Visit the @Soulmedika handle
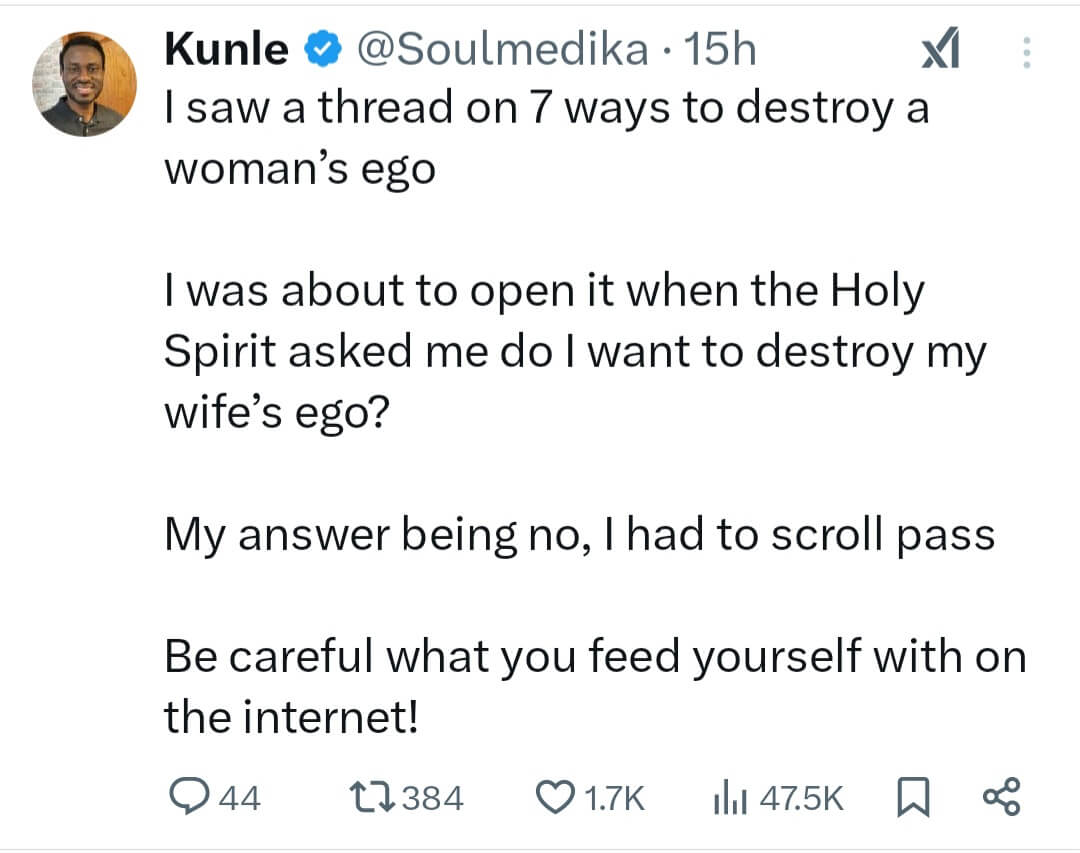1080x853 pixels. tap(502, 50)
